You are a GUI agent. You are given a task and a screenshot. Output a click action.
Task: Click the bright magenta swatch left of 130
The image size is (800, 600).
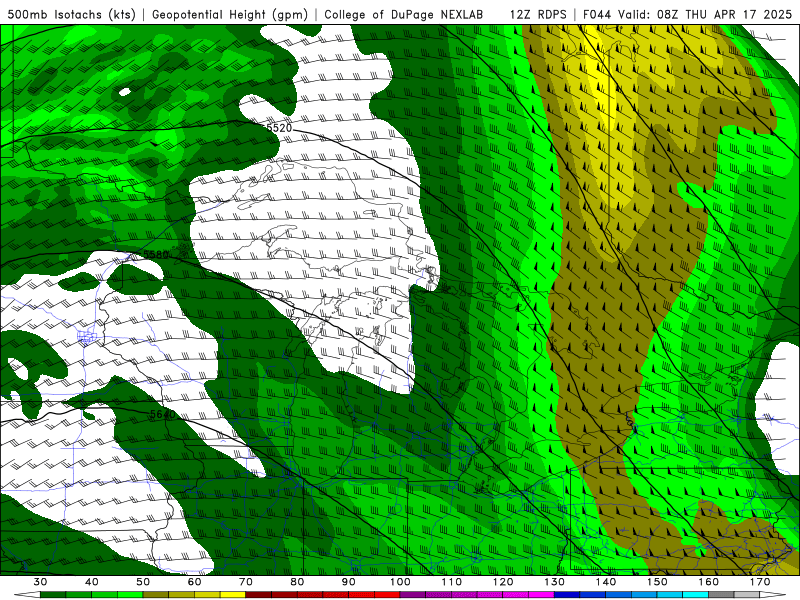tap(541, 595)
